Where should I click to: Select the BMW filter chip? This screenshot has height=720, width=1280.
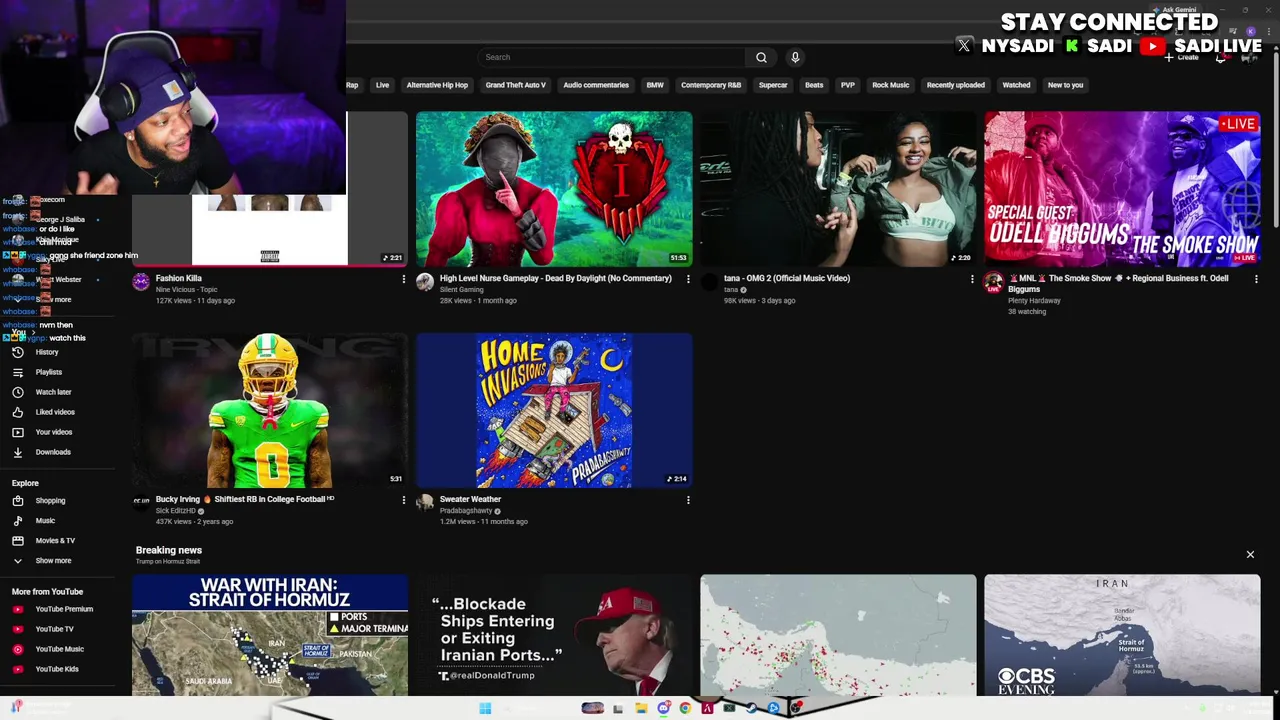click(x=655, y=85)
